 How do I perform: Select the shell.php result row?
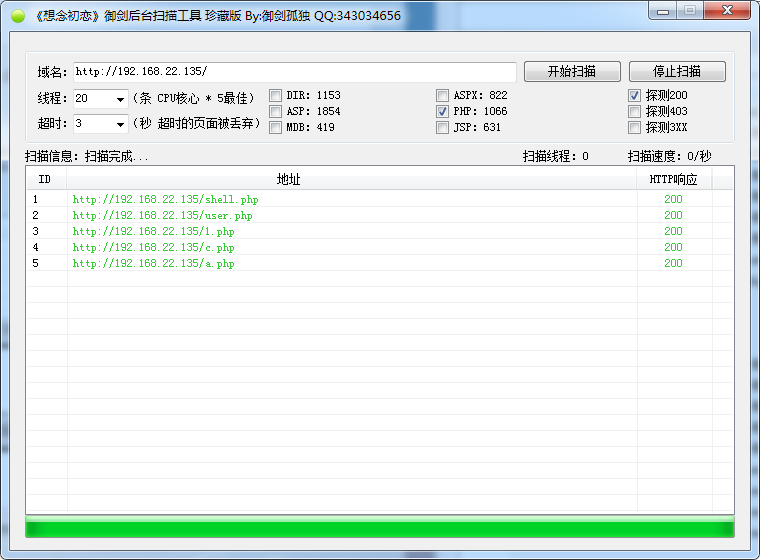point(380,199)
